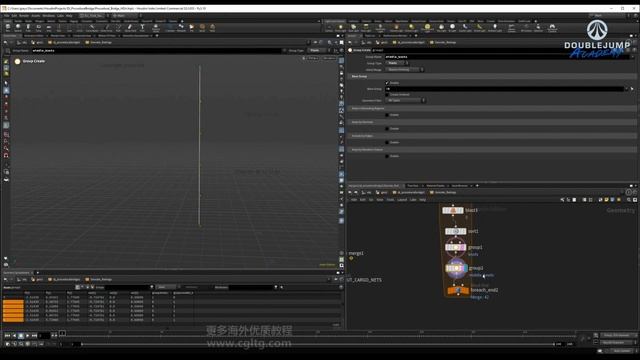Viewport: 640px width, 360px height.
Task: Click the frame range slider bar
Action: point(317,344)
